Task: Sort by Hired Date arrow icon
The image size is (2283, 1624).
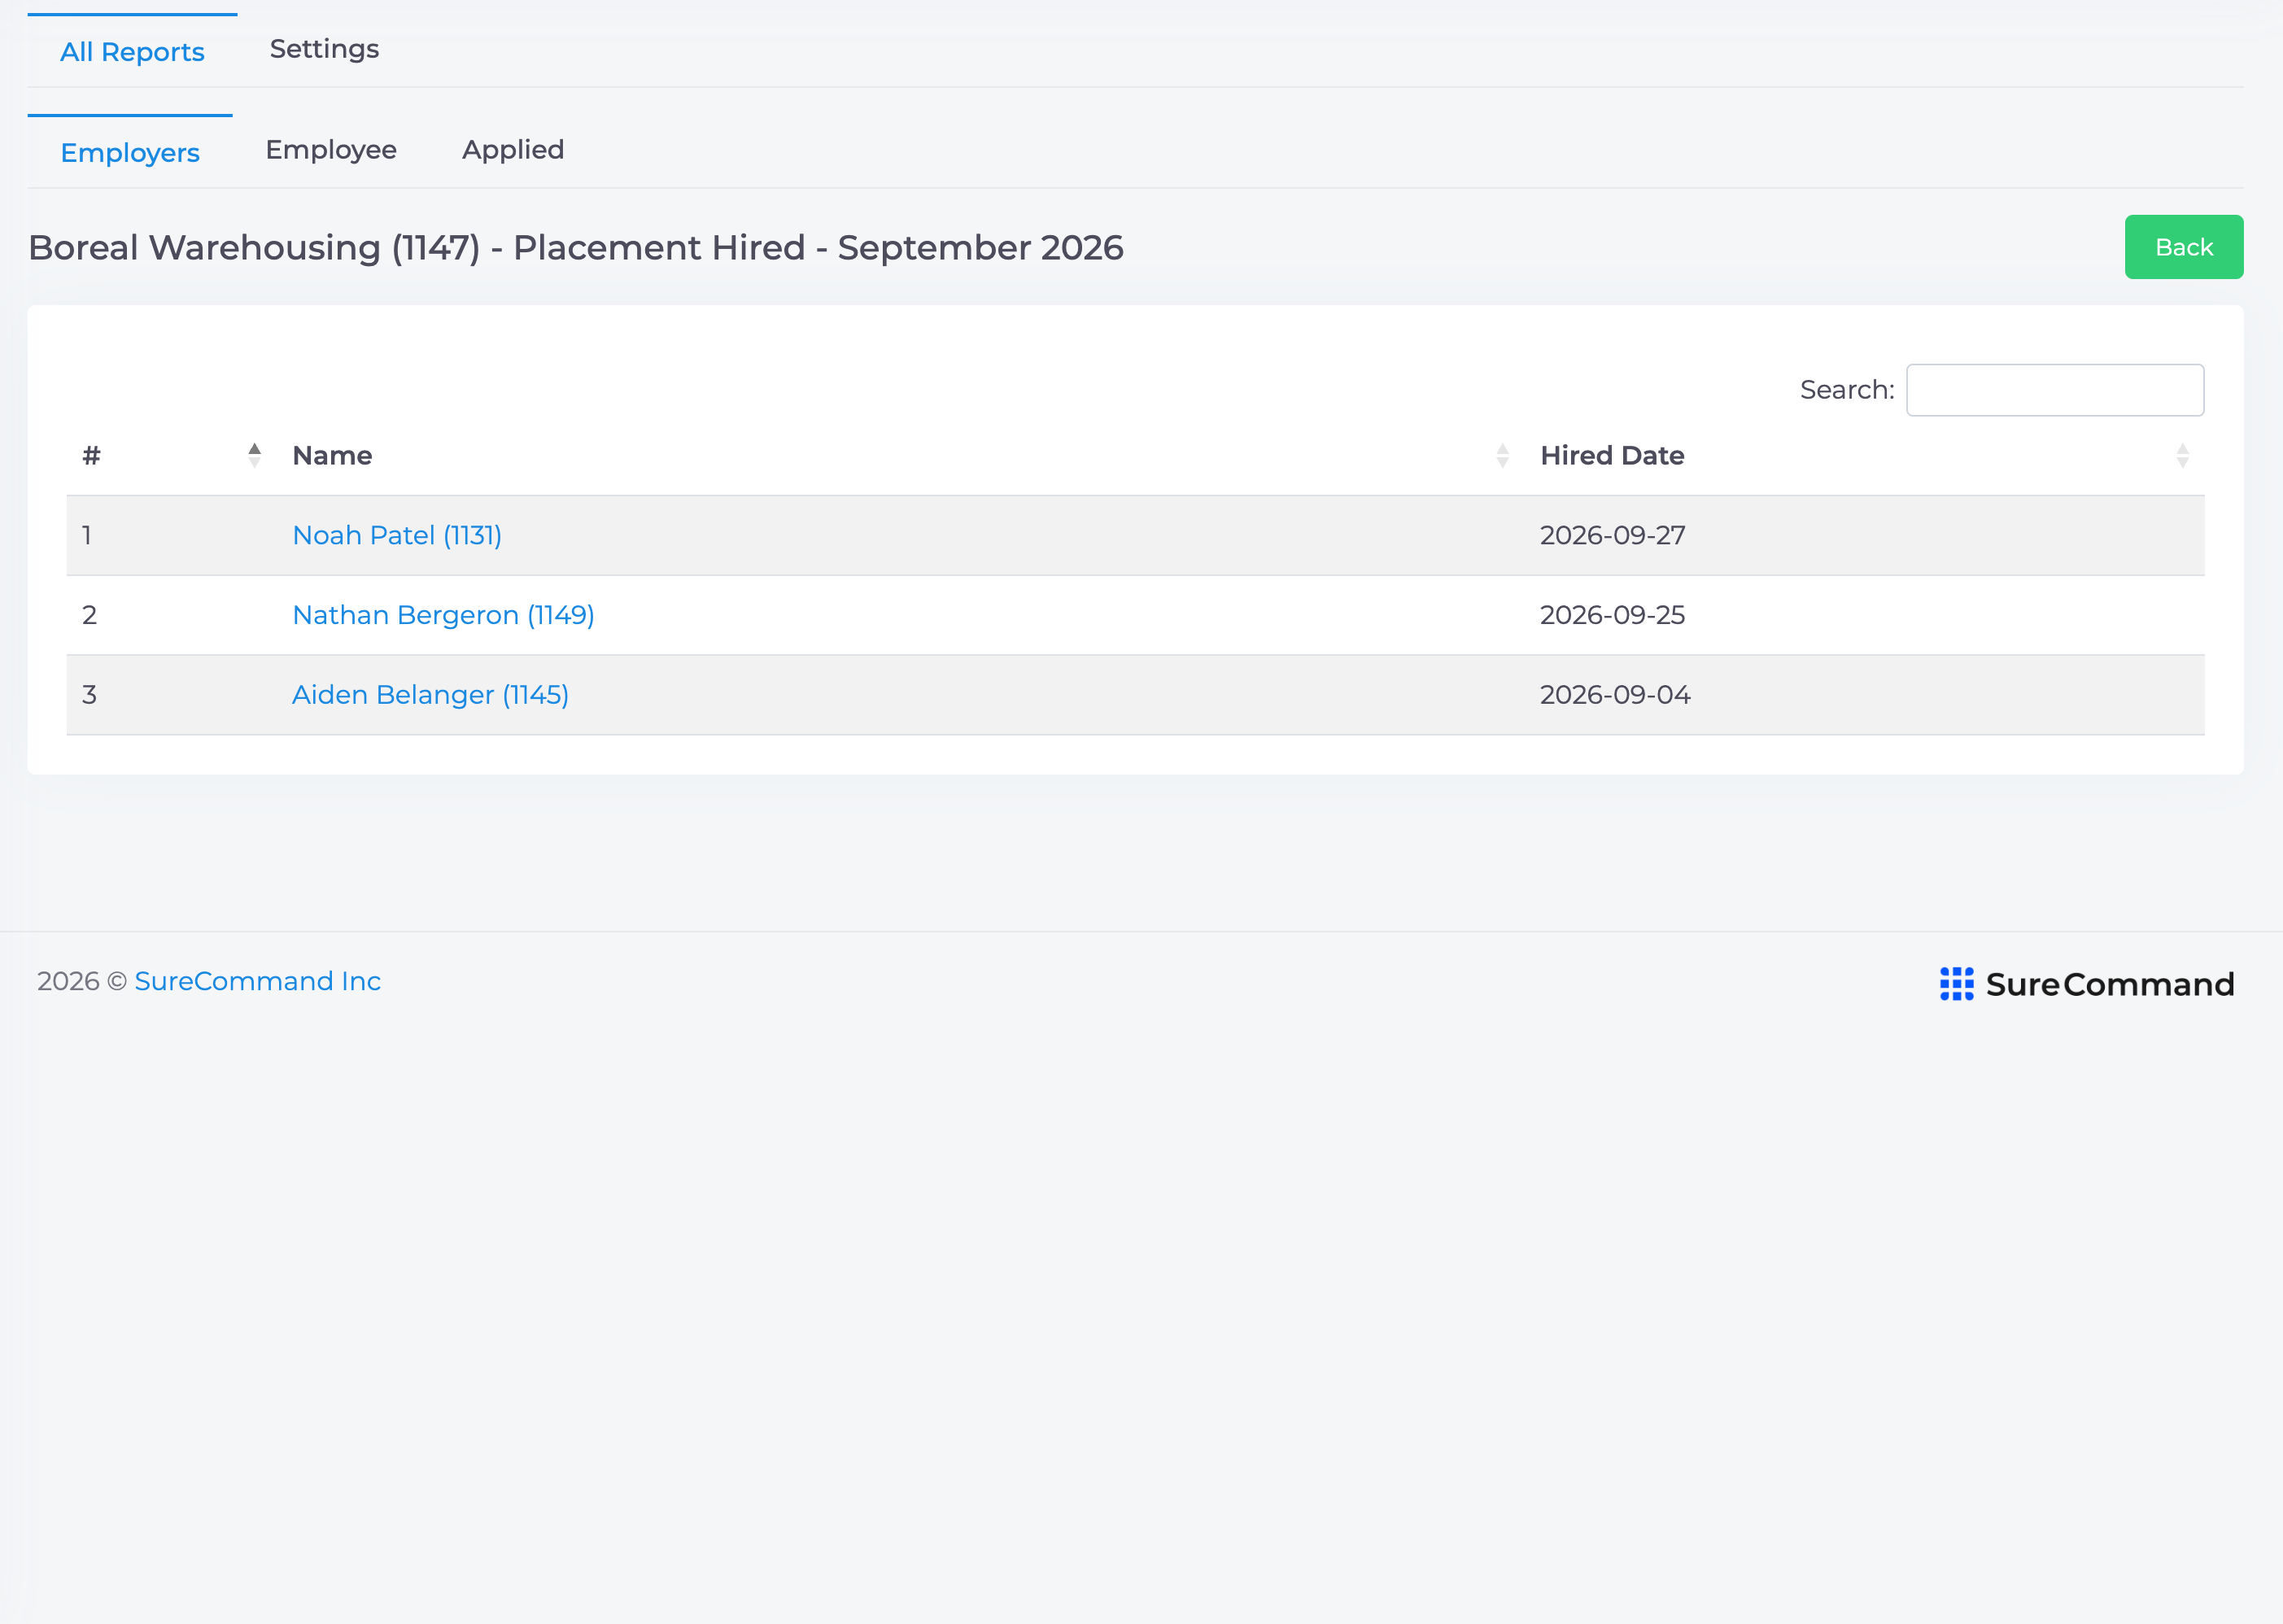Action: [2182, 455]
